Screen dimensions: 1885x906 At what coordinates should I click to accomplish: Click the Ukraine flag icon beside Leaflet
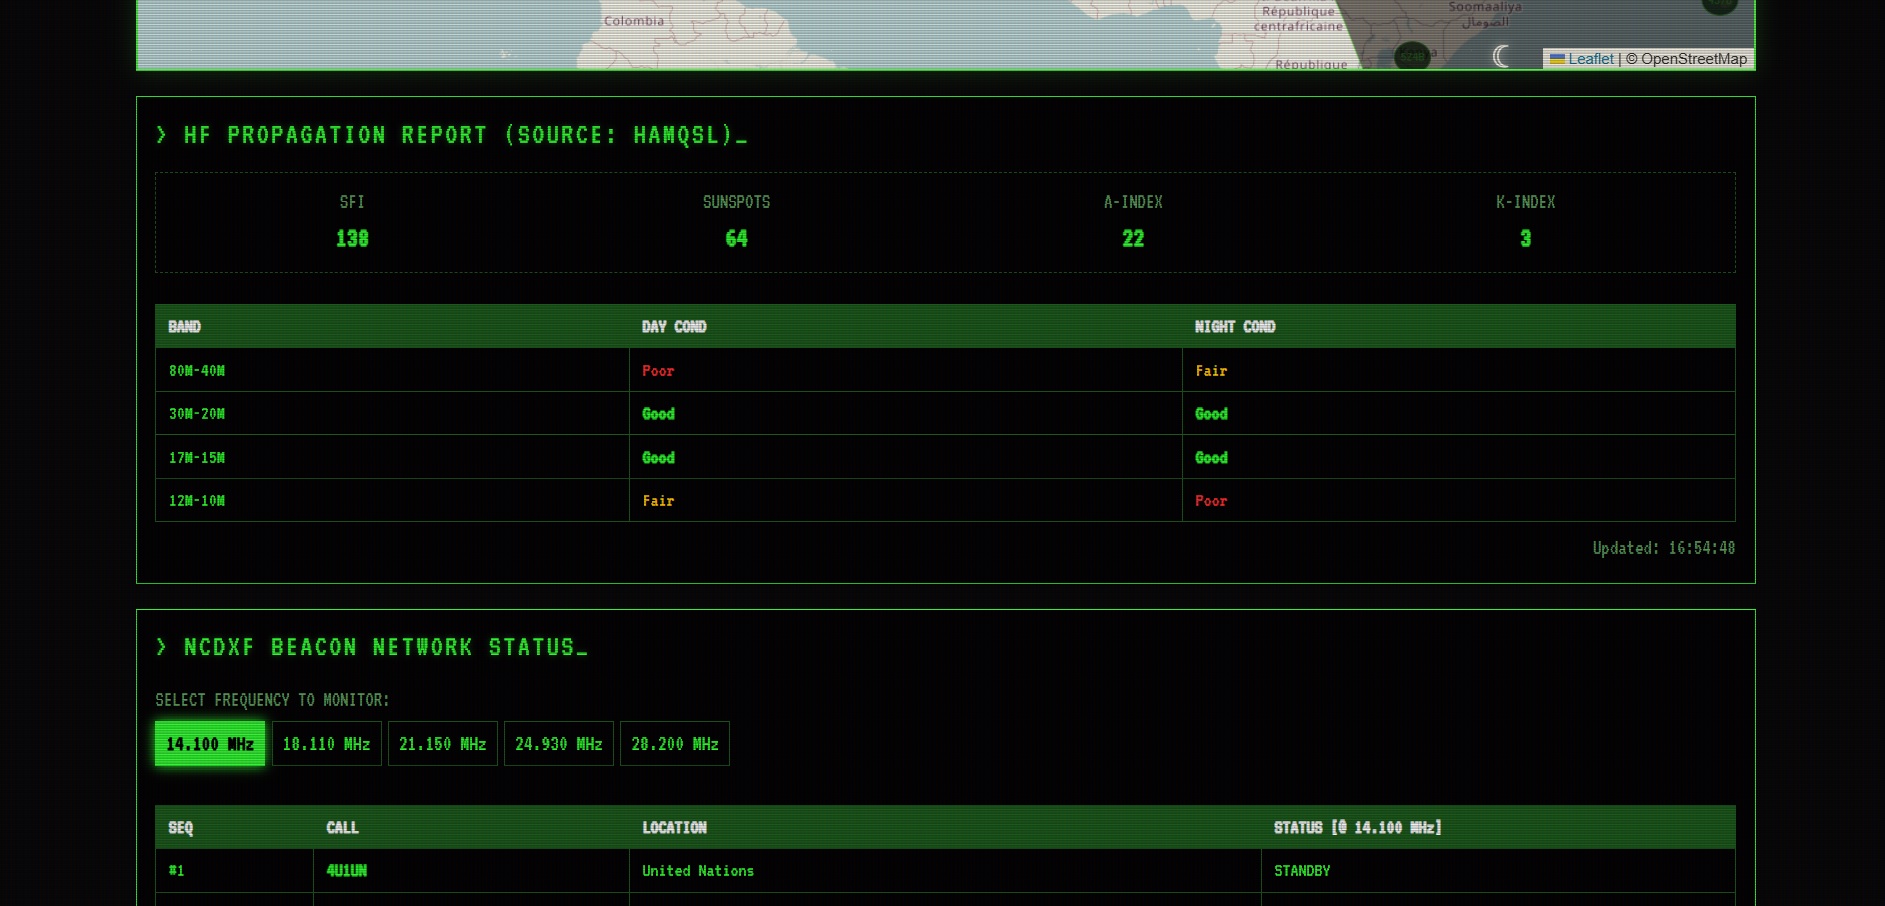tap(1557, 59)
